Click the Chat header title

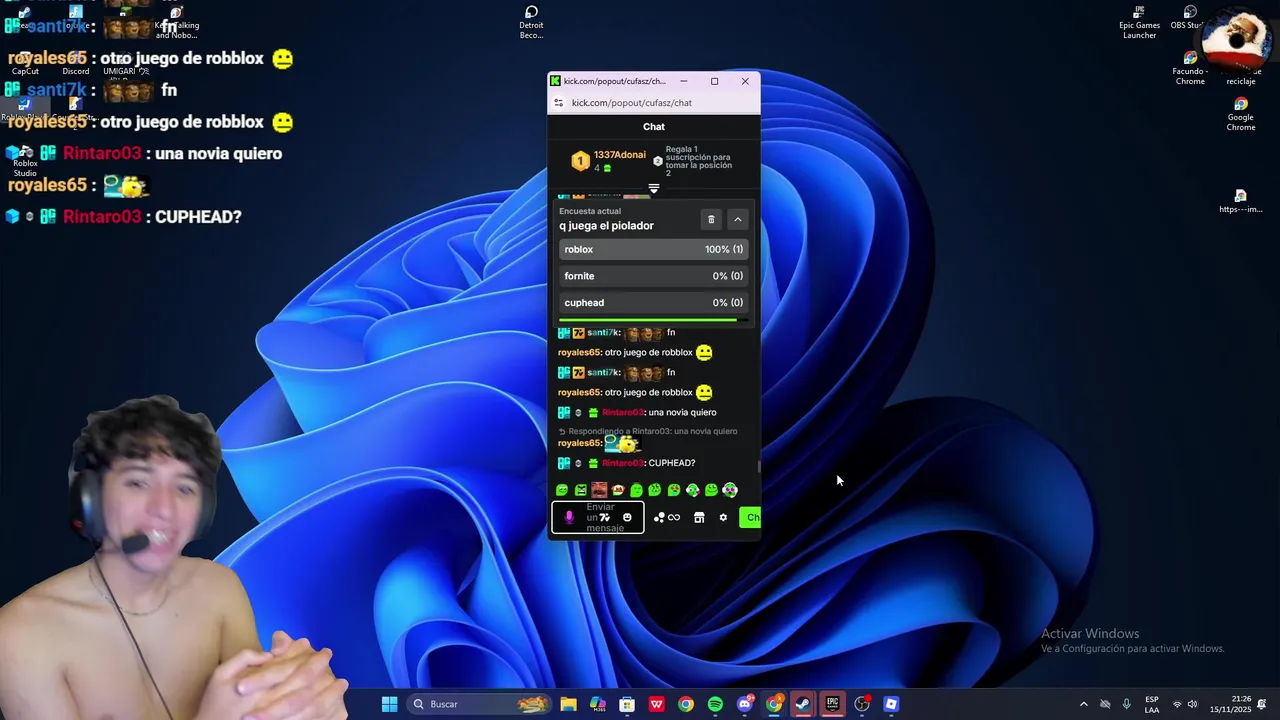tap(654, 127)
